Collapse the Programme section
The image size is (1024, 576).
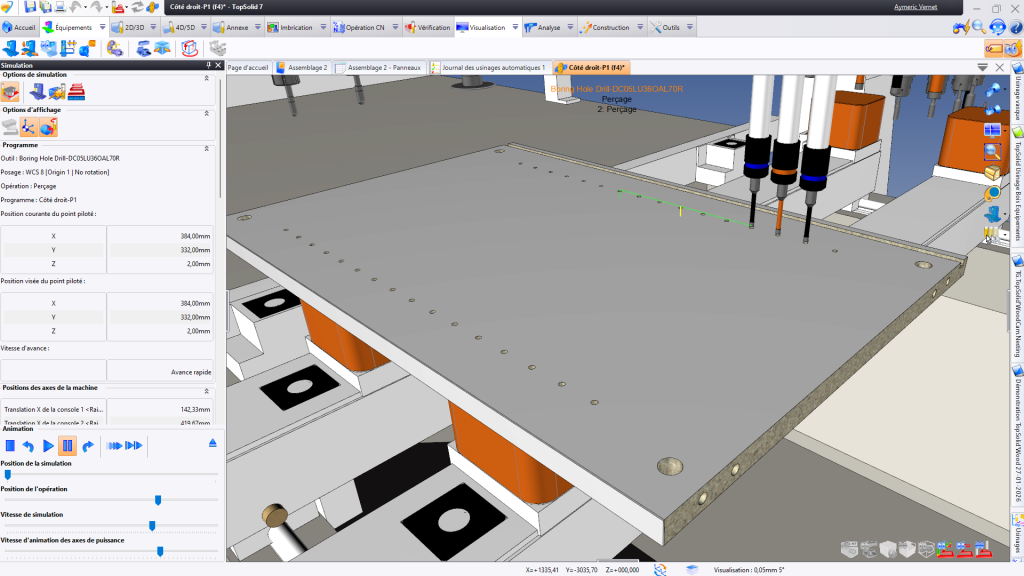(206, 148)
